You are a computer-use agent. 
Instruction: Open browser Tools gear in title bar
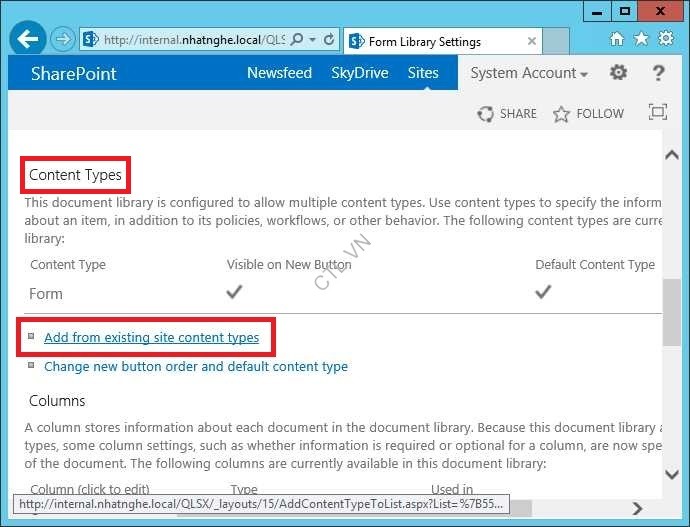click(665, 39)
